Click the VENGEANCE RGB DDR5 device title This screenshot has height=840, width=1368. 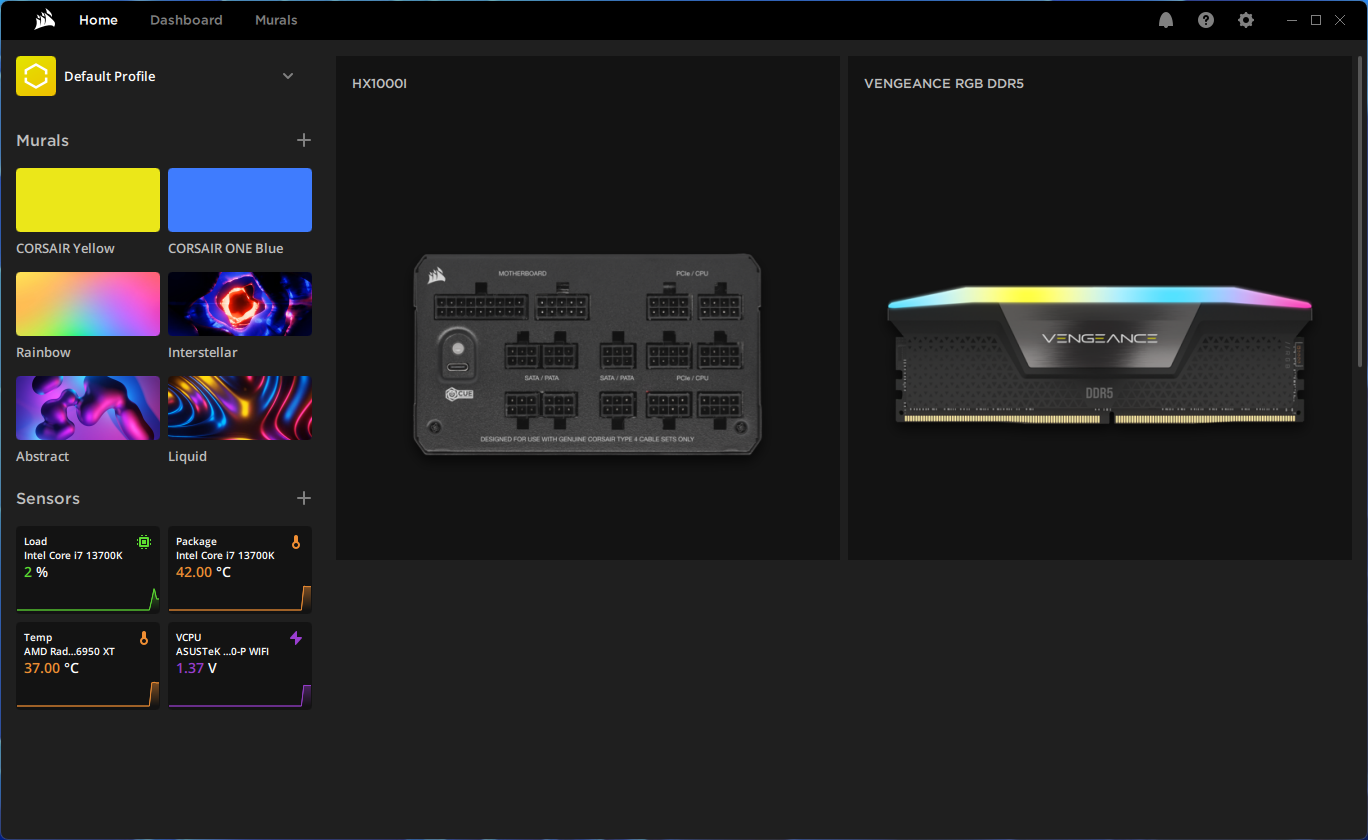click(944, 84)
